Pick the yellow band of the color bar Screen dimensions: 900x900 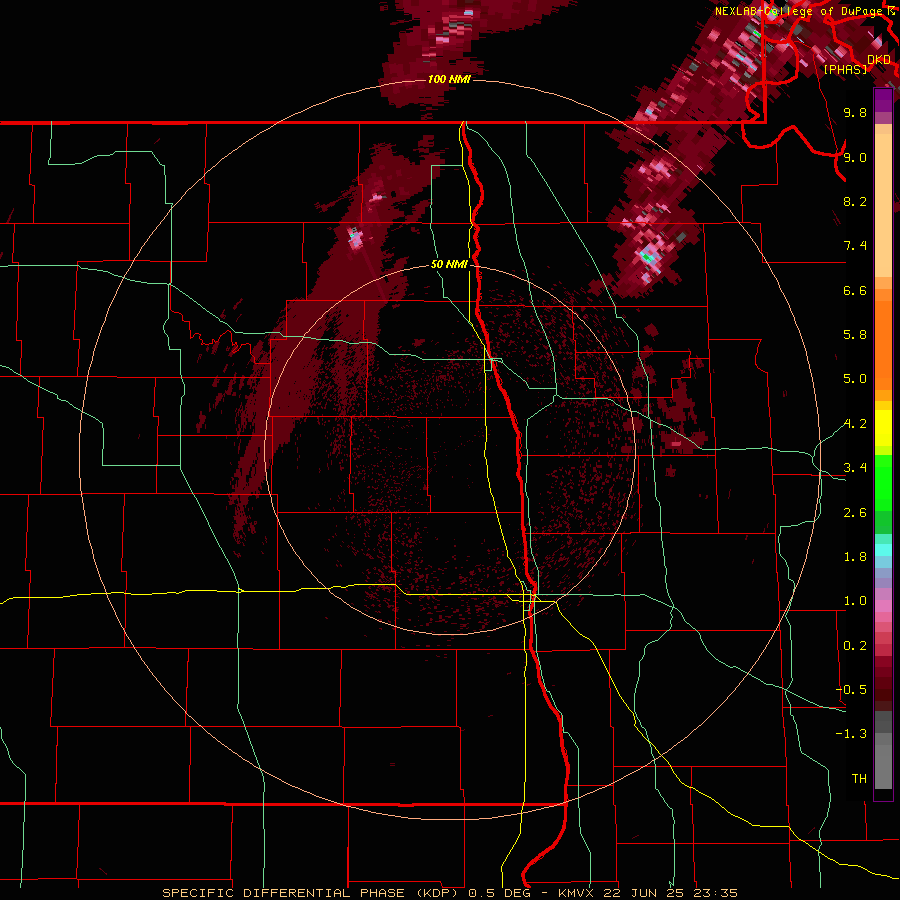(x=883, y=428)
